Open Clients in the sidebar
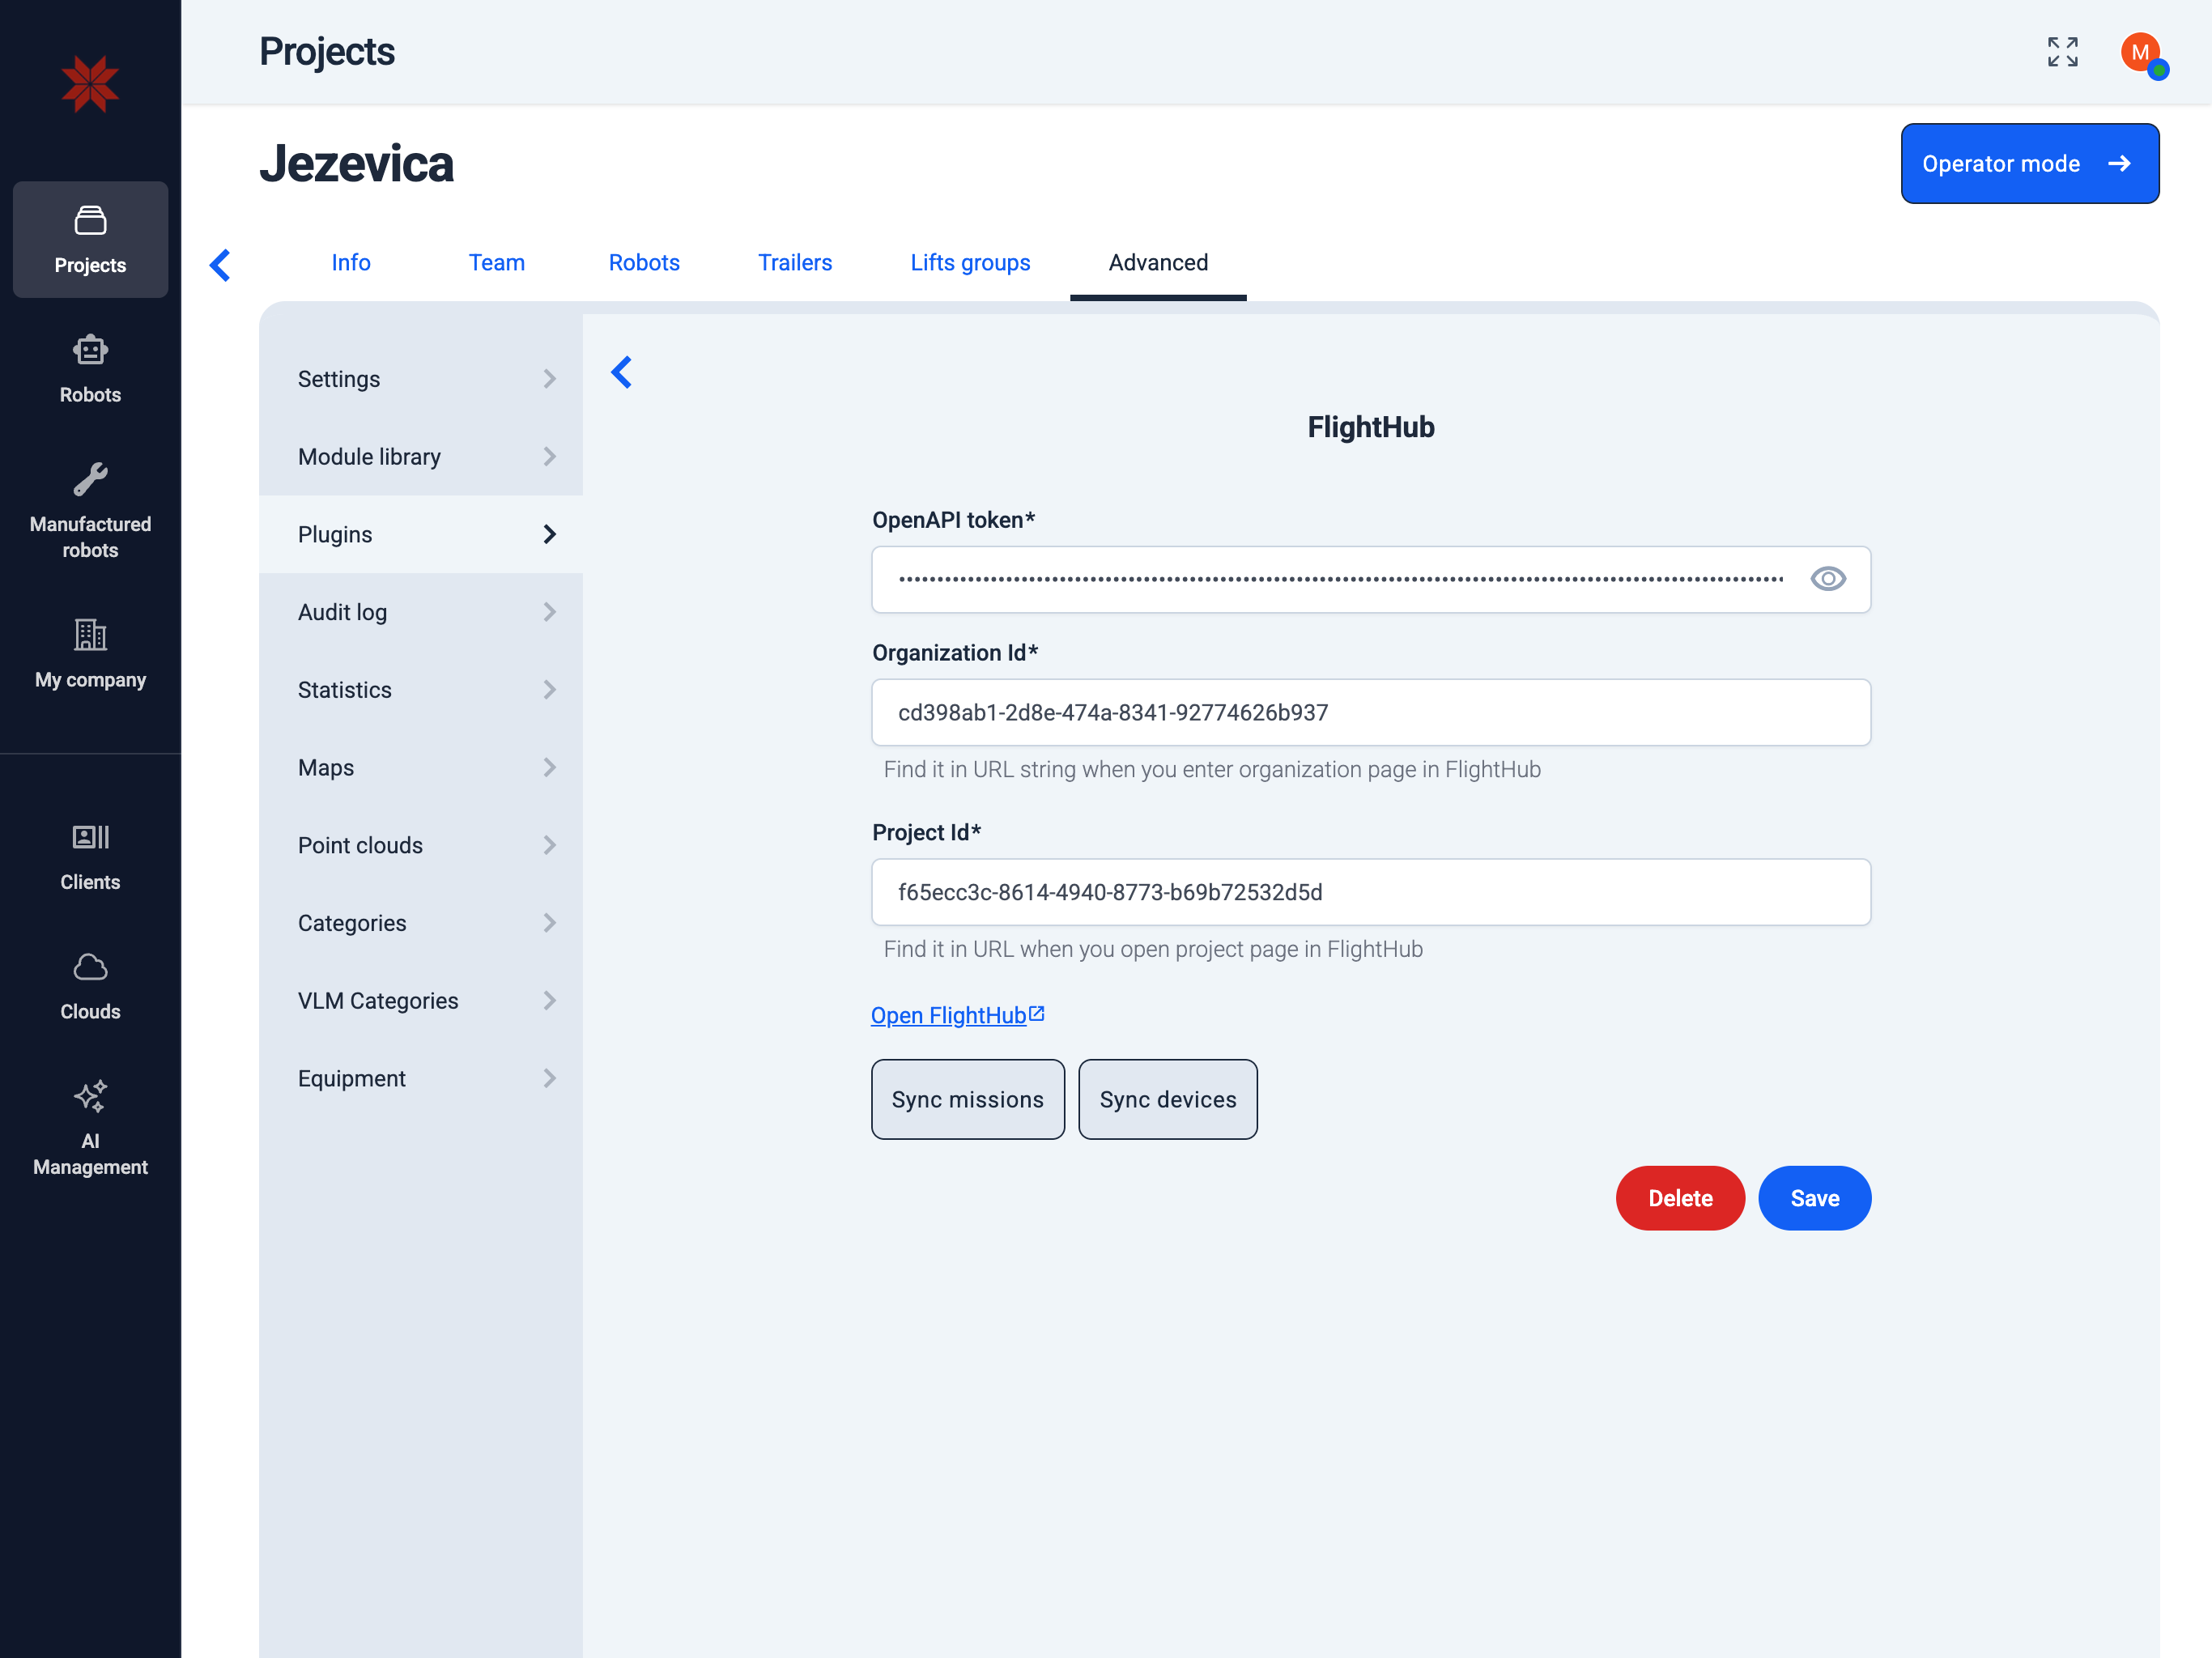The width and height of the screenshot is (2212, 1658). tap(90, 856)
